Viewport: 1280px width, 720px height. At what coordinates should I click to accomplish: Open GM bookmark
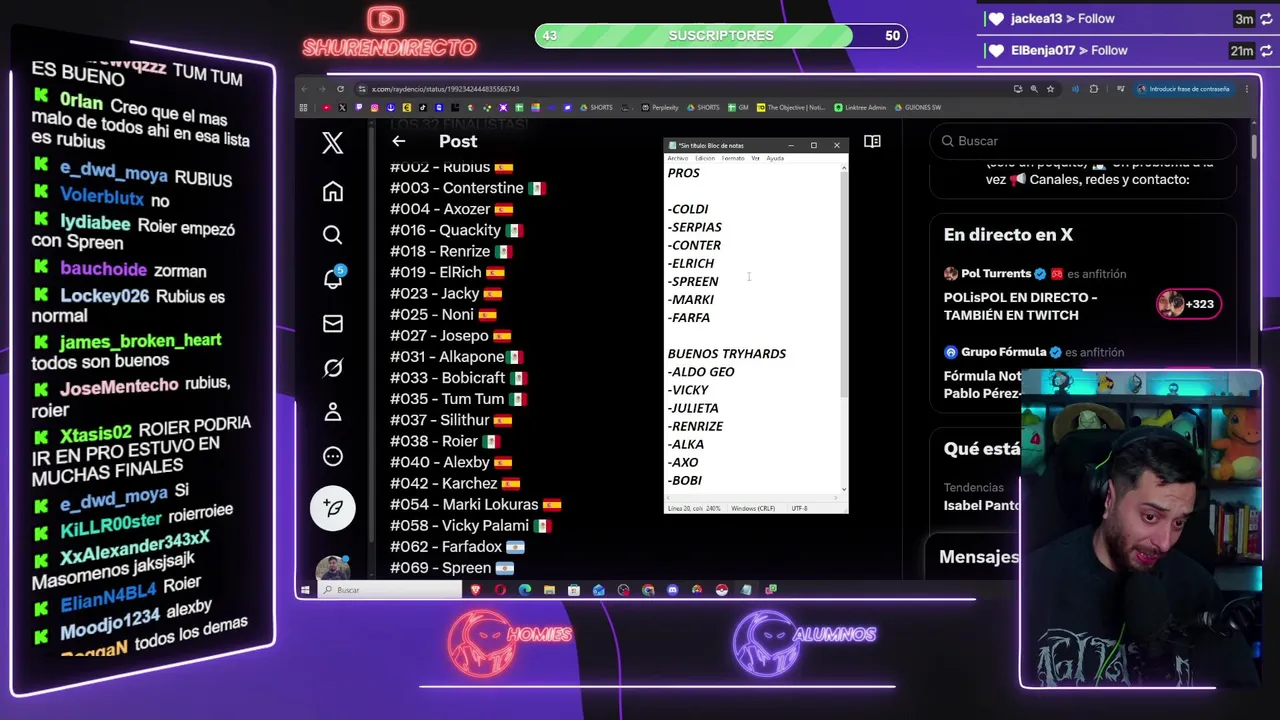(x=739, y=107)
